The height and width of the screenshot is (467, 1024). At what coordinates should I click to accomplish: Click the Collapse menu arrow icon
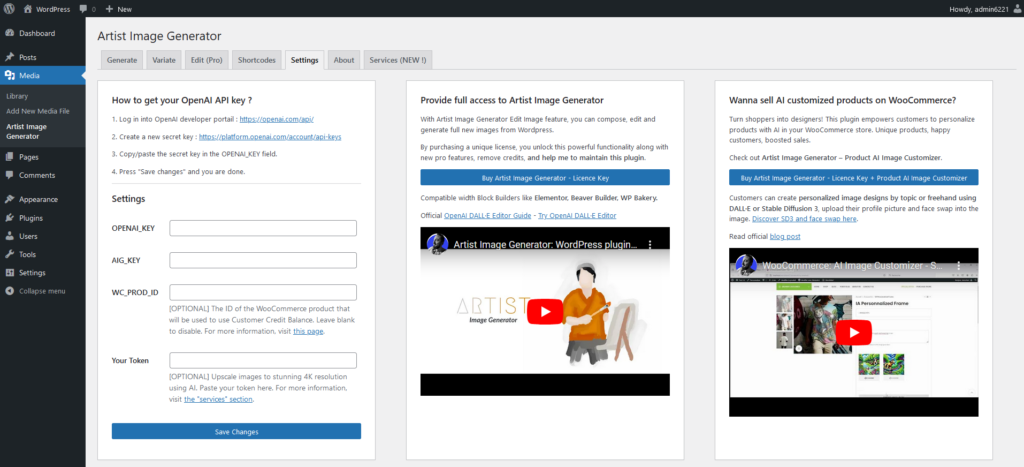point(9,291)
